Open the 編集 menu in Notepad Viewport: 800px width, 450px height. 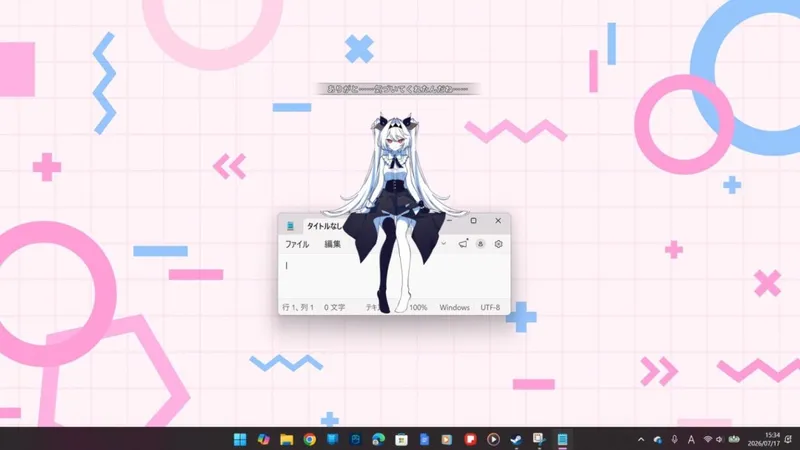pyautogui.click(x=332, y=244)
